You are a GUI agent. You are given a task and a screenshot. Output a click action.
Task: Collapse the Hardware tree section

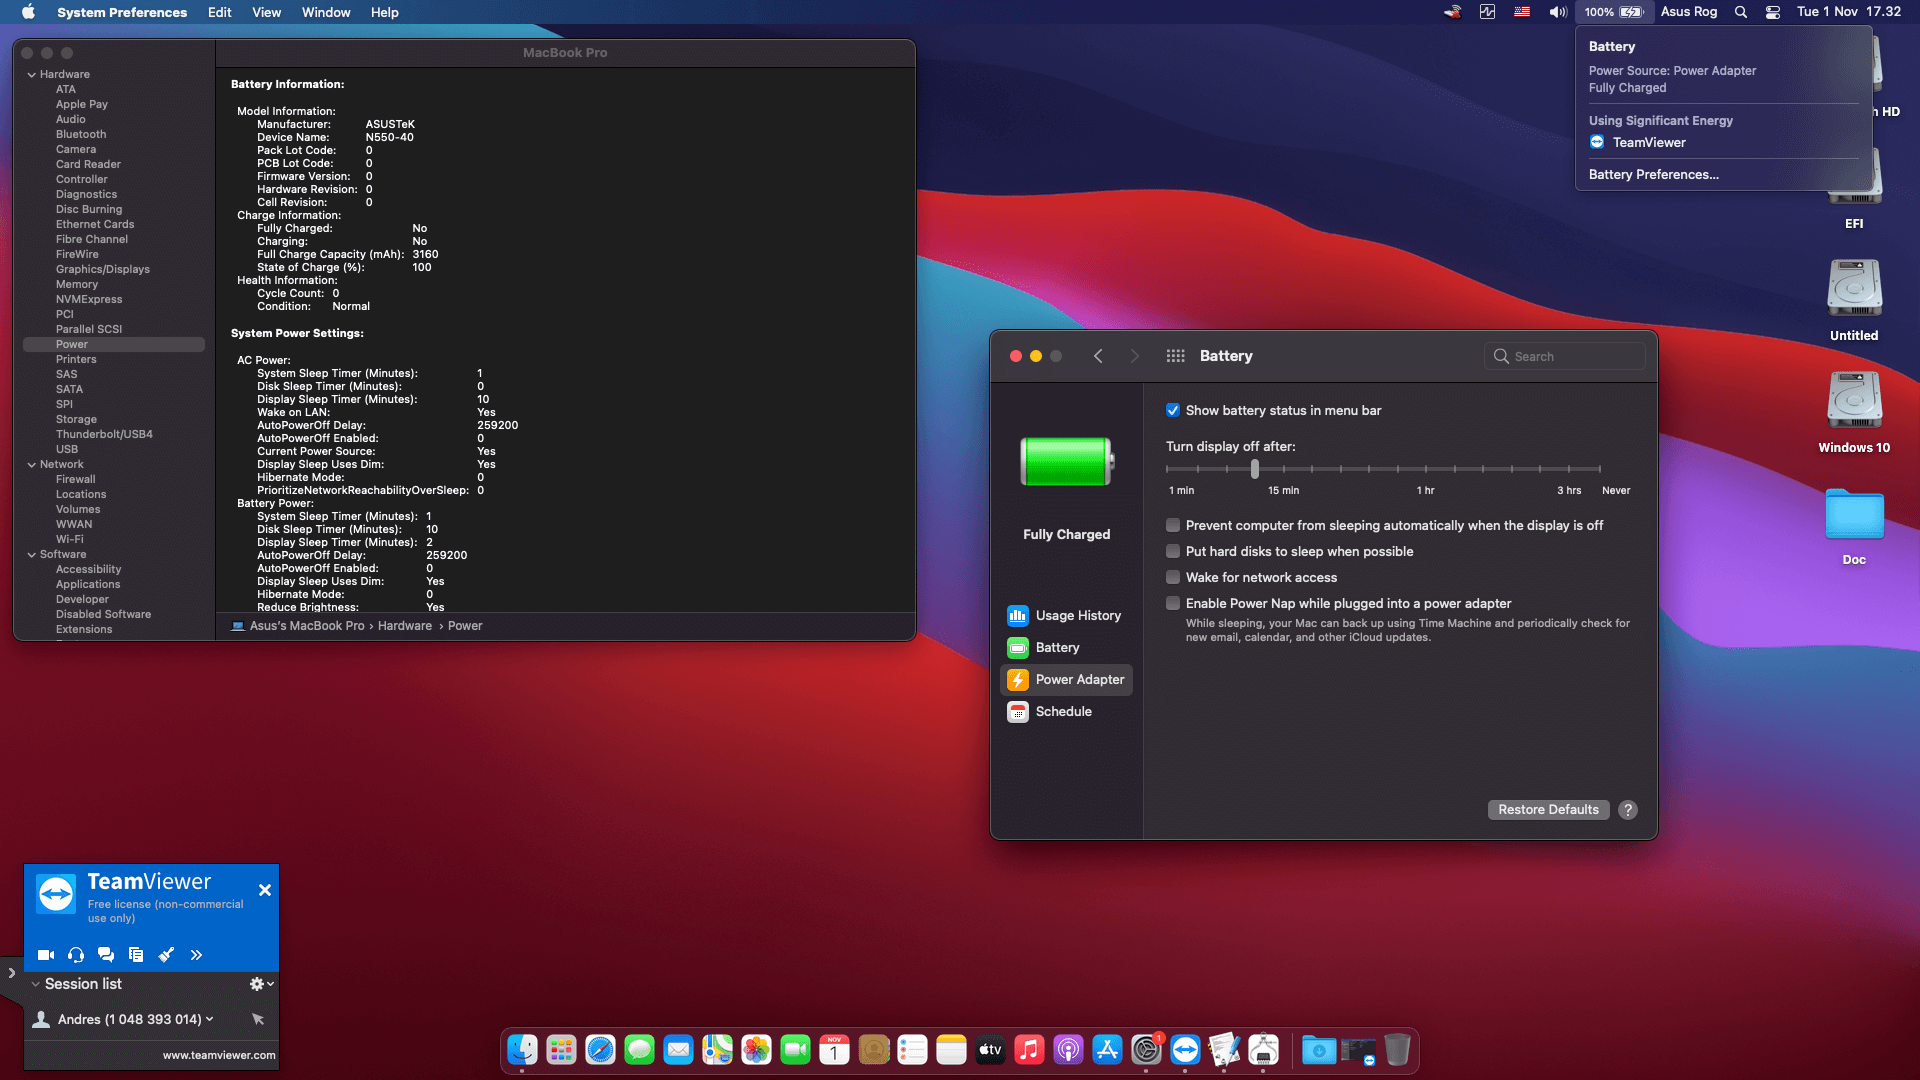(x=32, y=75)
